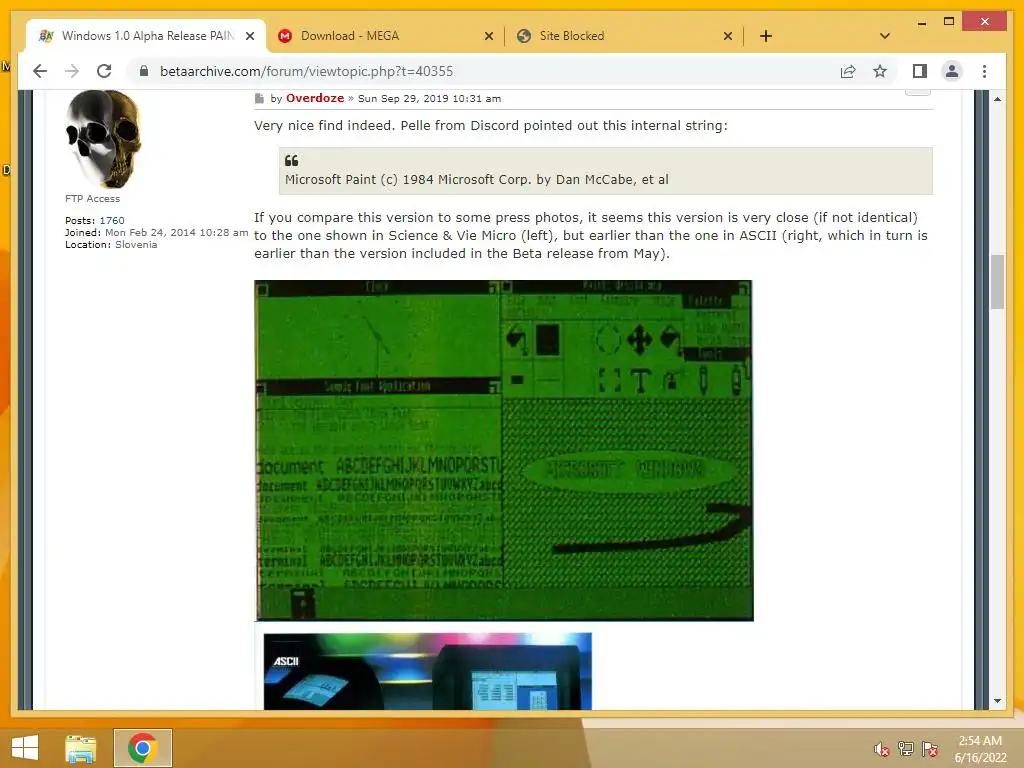1024x768 pixels.
Task: View site security lock info
Action: coord(144,71)
